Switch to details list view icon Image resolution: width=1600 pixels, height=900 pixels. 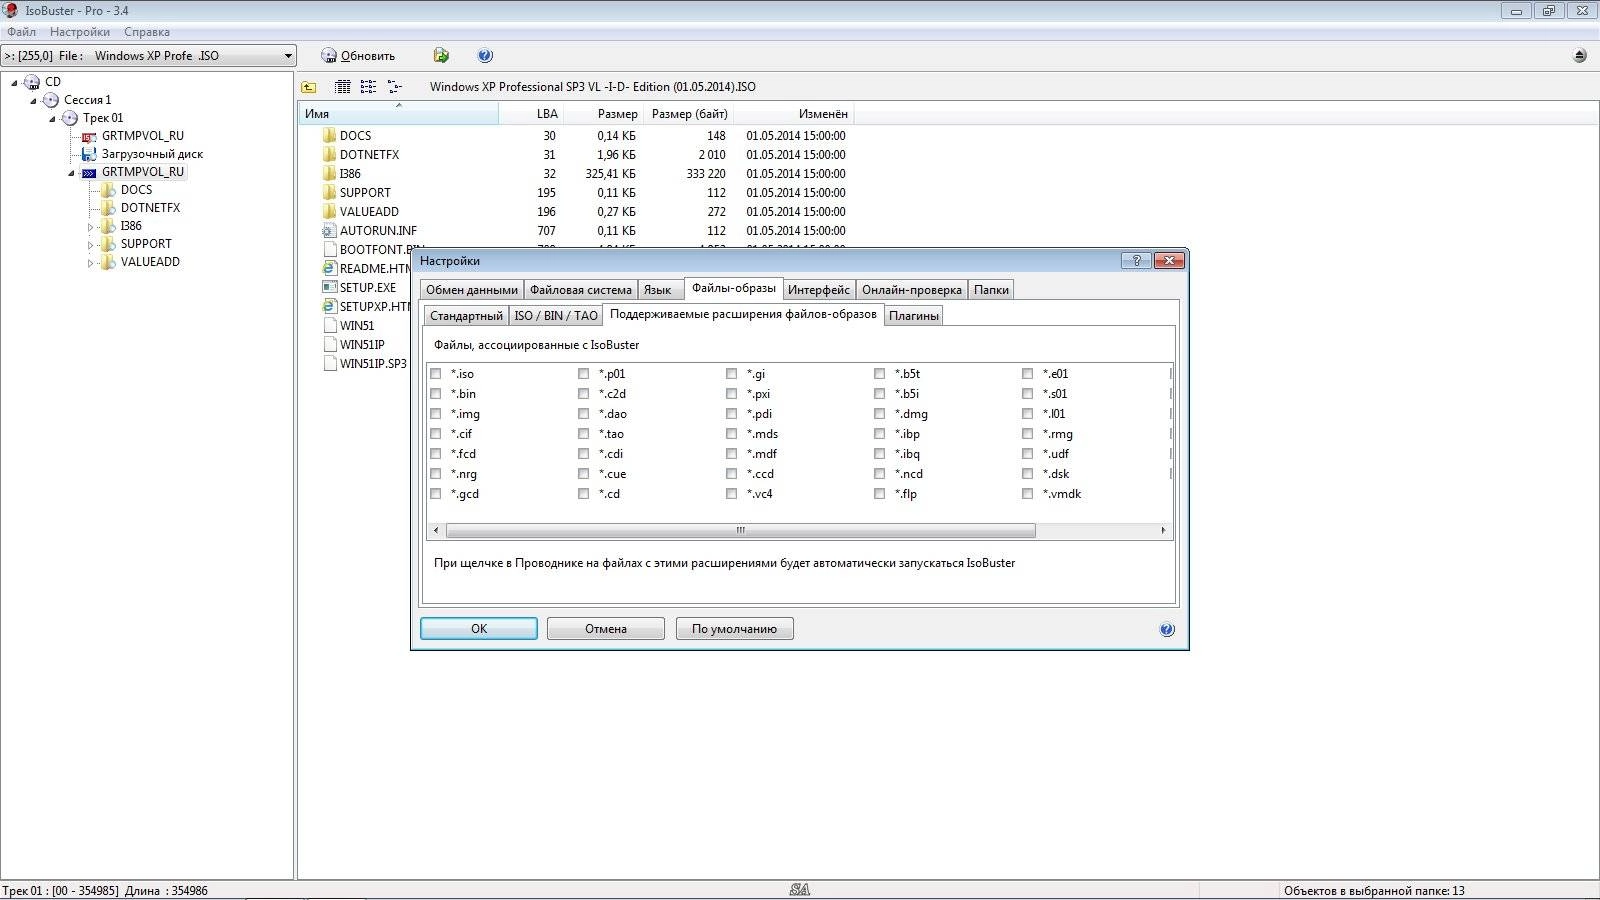(x=343, y=87)
